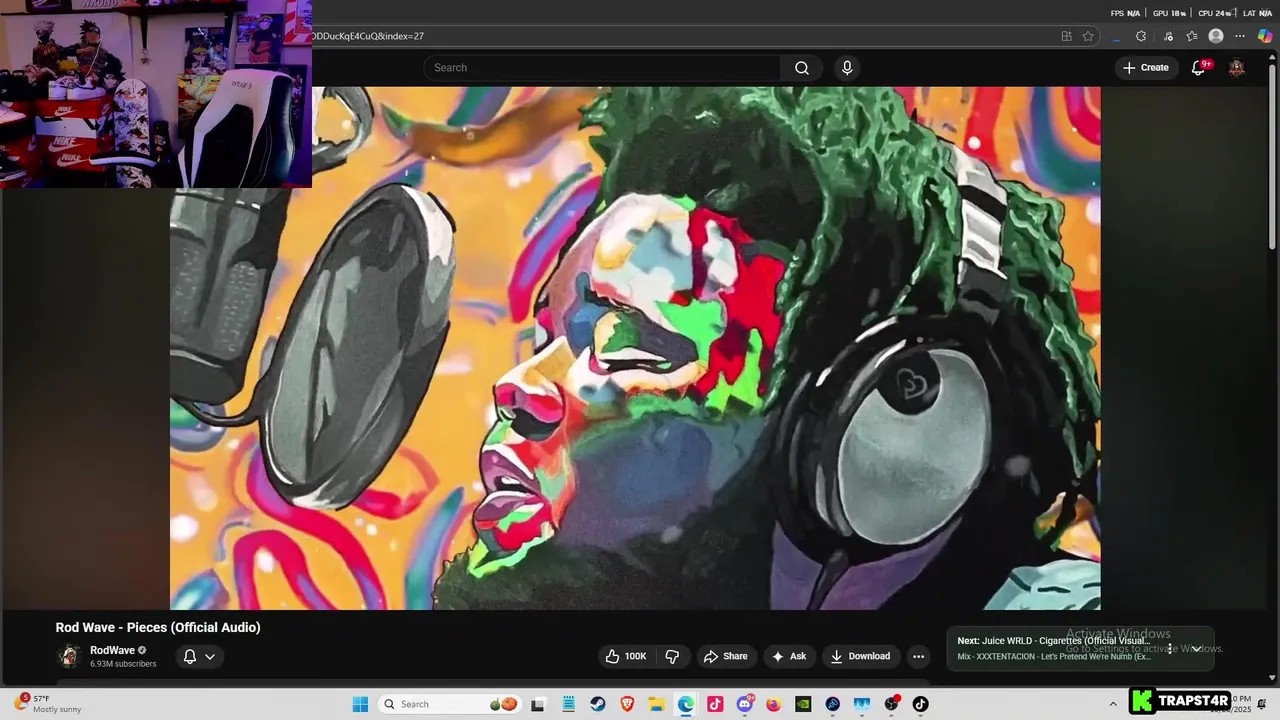Start voice search with microphone icon

[x=847, y=68]
